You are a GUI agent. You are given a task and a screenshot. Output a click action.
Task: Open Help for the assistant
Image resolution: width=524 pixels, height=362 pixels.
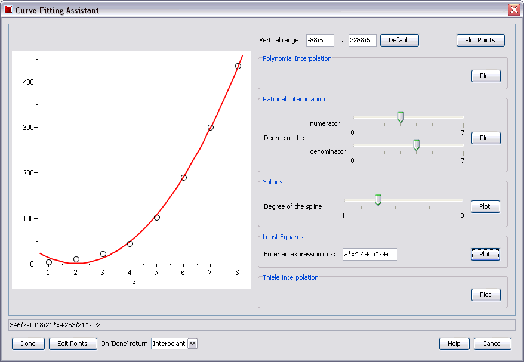(454, 344)
